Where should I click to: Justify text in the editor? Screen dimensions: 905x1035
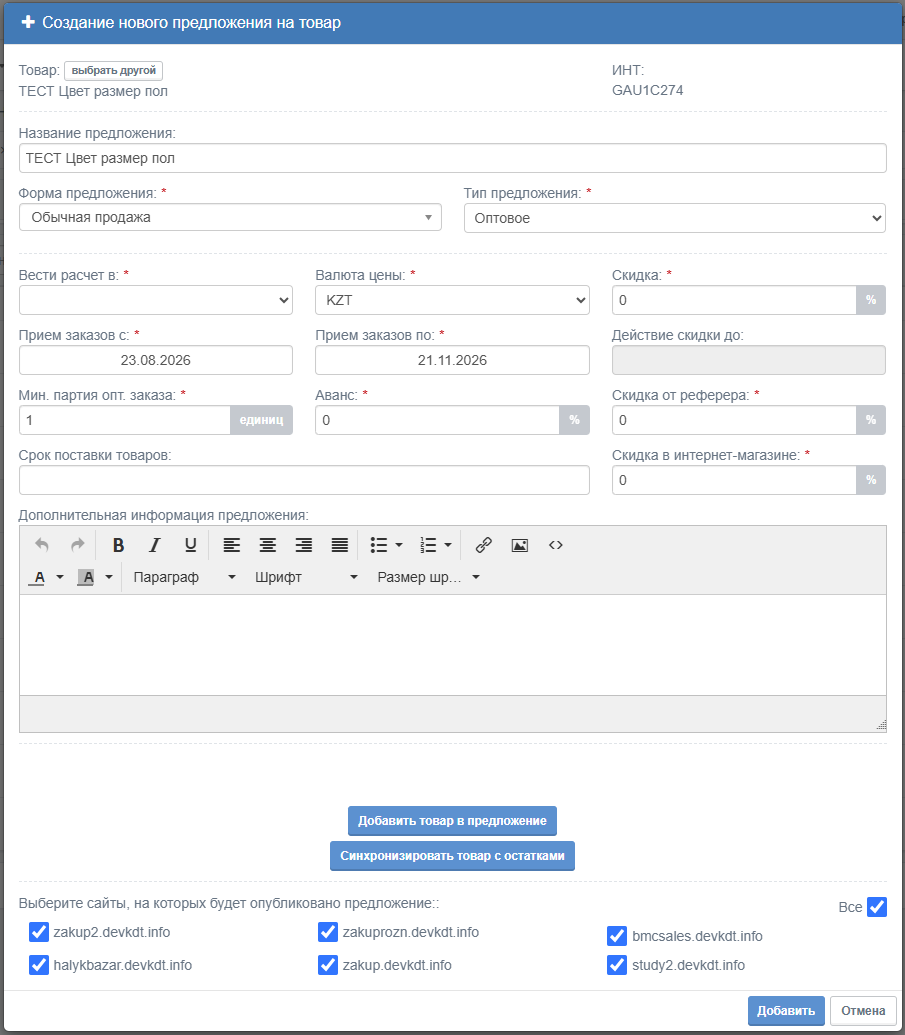click(339, 545)
